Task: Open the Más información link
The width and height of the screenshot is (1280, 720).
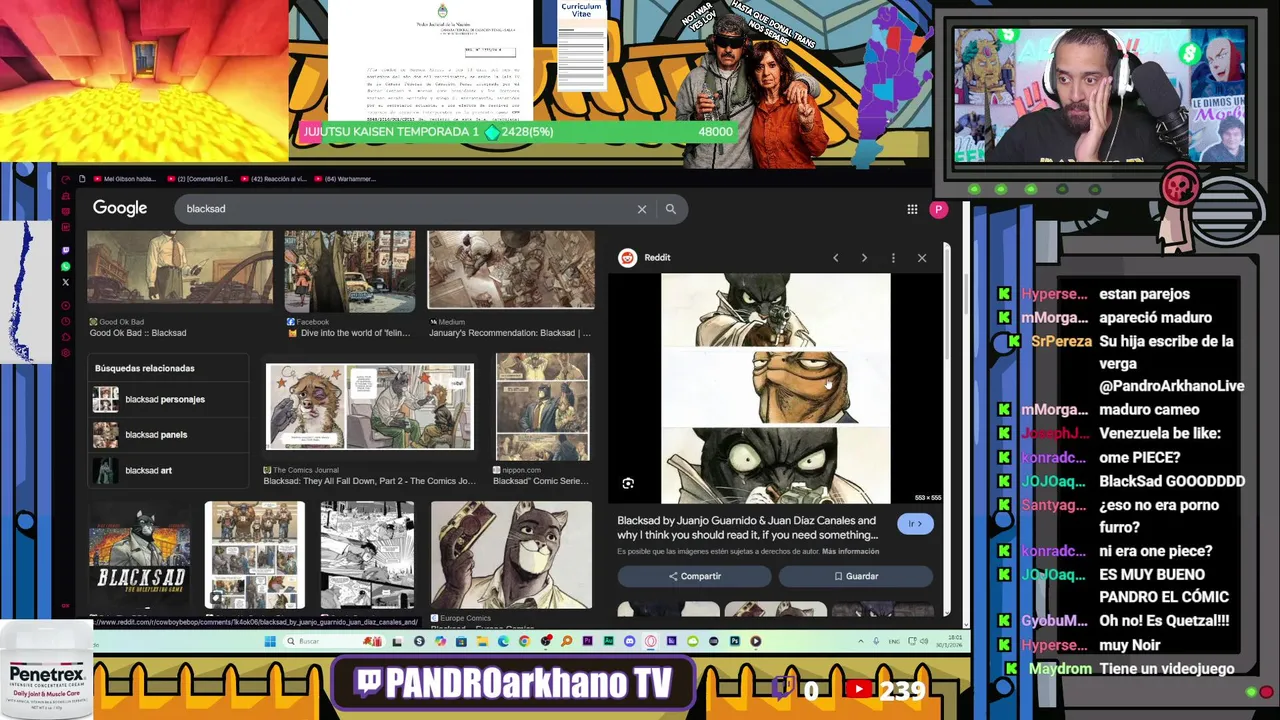Action: point(851,551)
